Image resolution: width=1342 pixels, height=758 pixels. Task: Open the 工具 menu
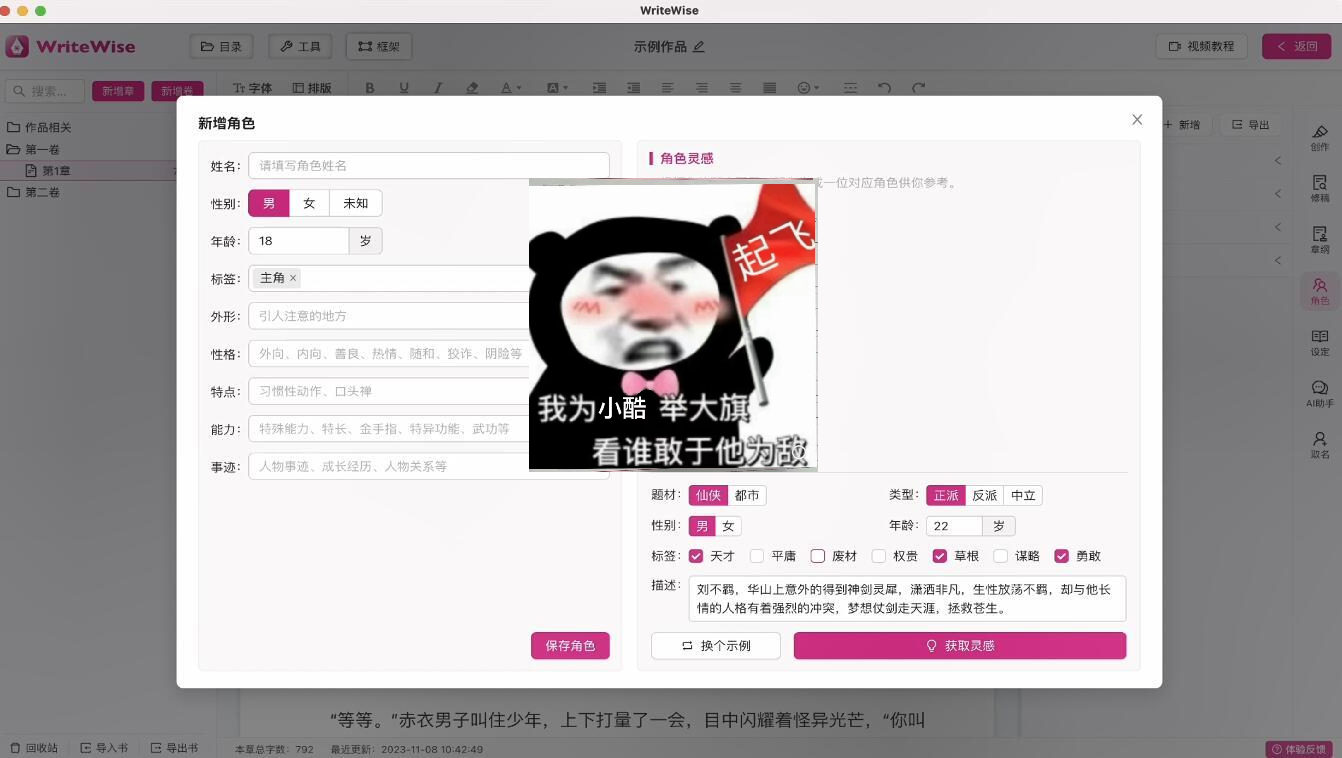(300, 46)
